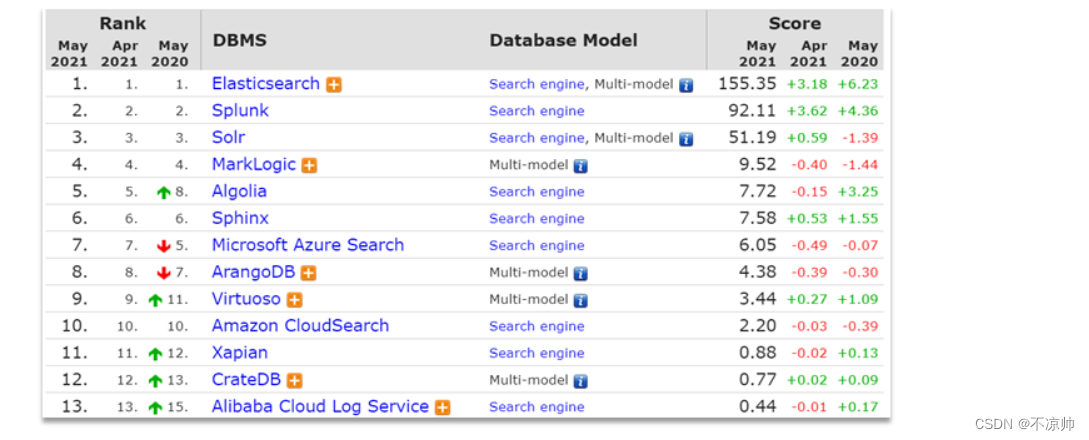Open Search engine link in Elasticsearch row
Image resolution: width=1089 pixels, height=440 pixels.
pos(537,84)
